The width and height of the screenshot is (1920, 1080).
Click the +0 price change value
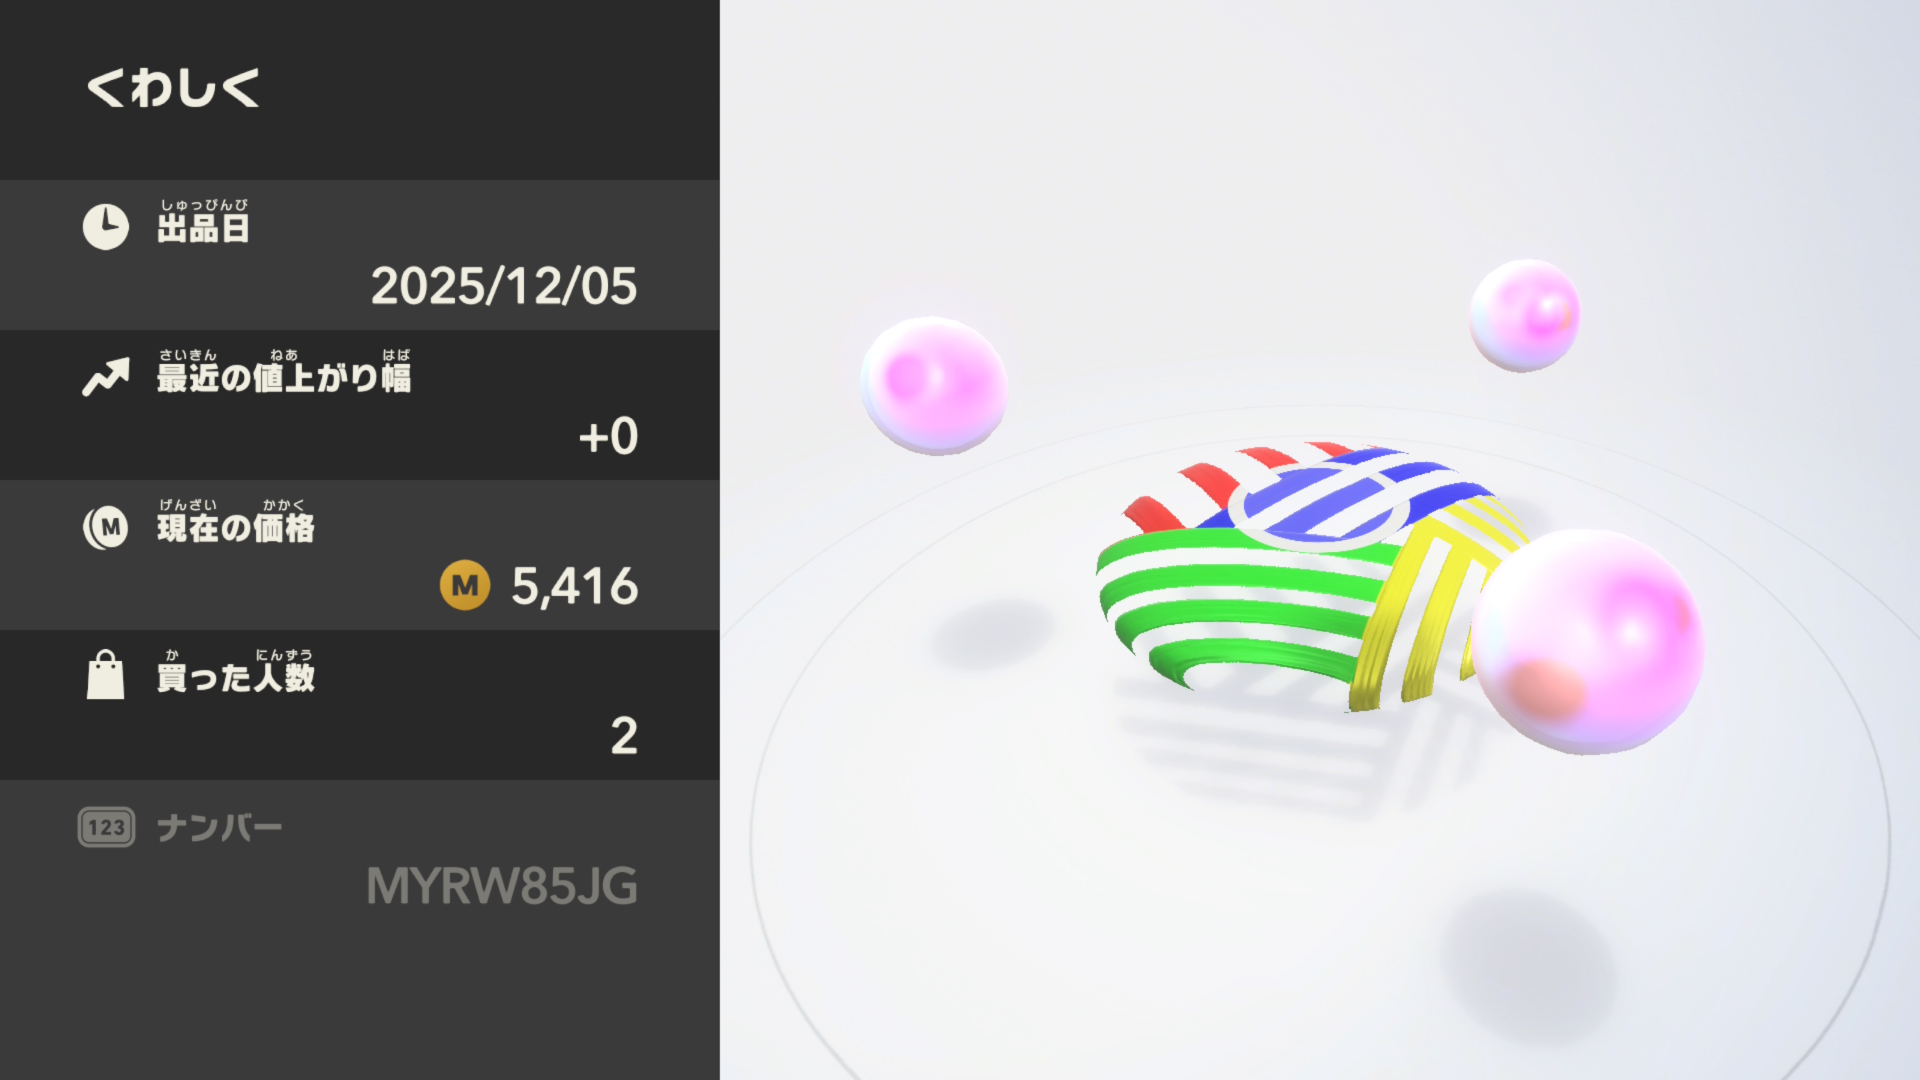608,436
